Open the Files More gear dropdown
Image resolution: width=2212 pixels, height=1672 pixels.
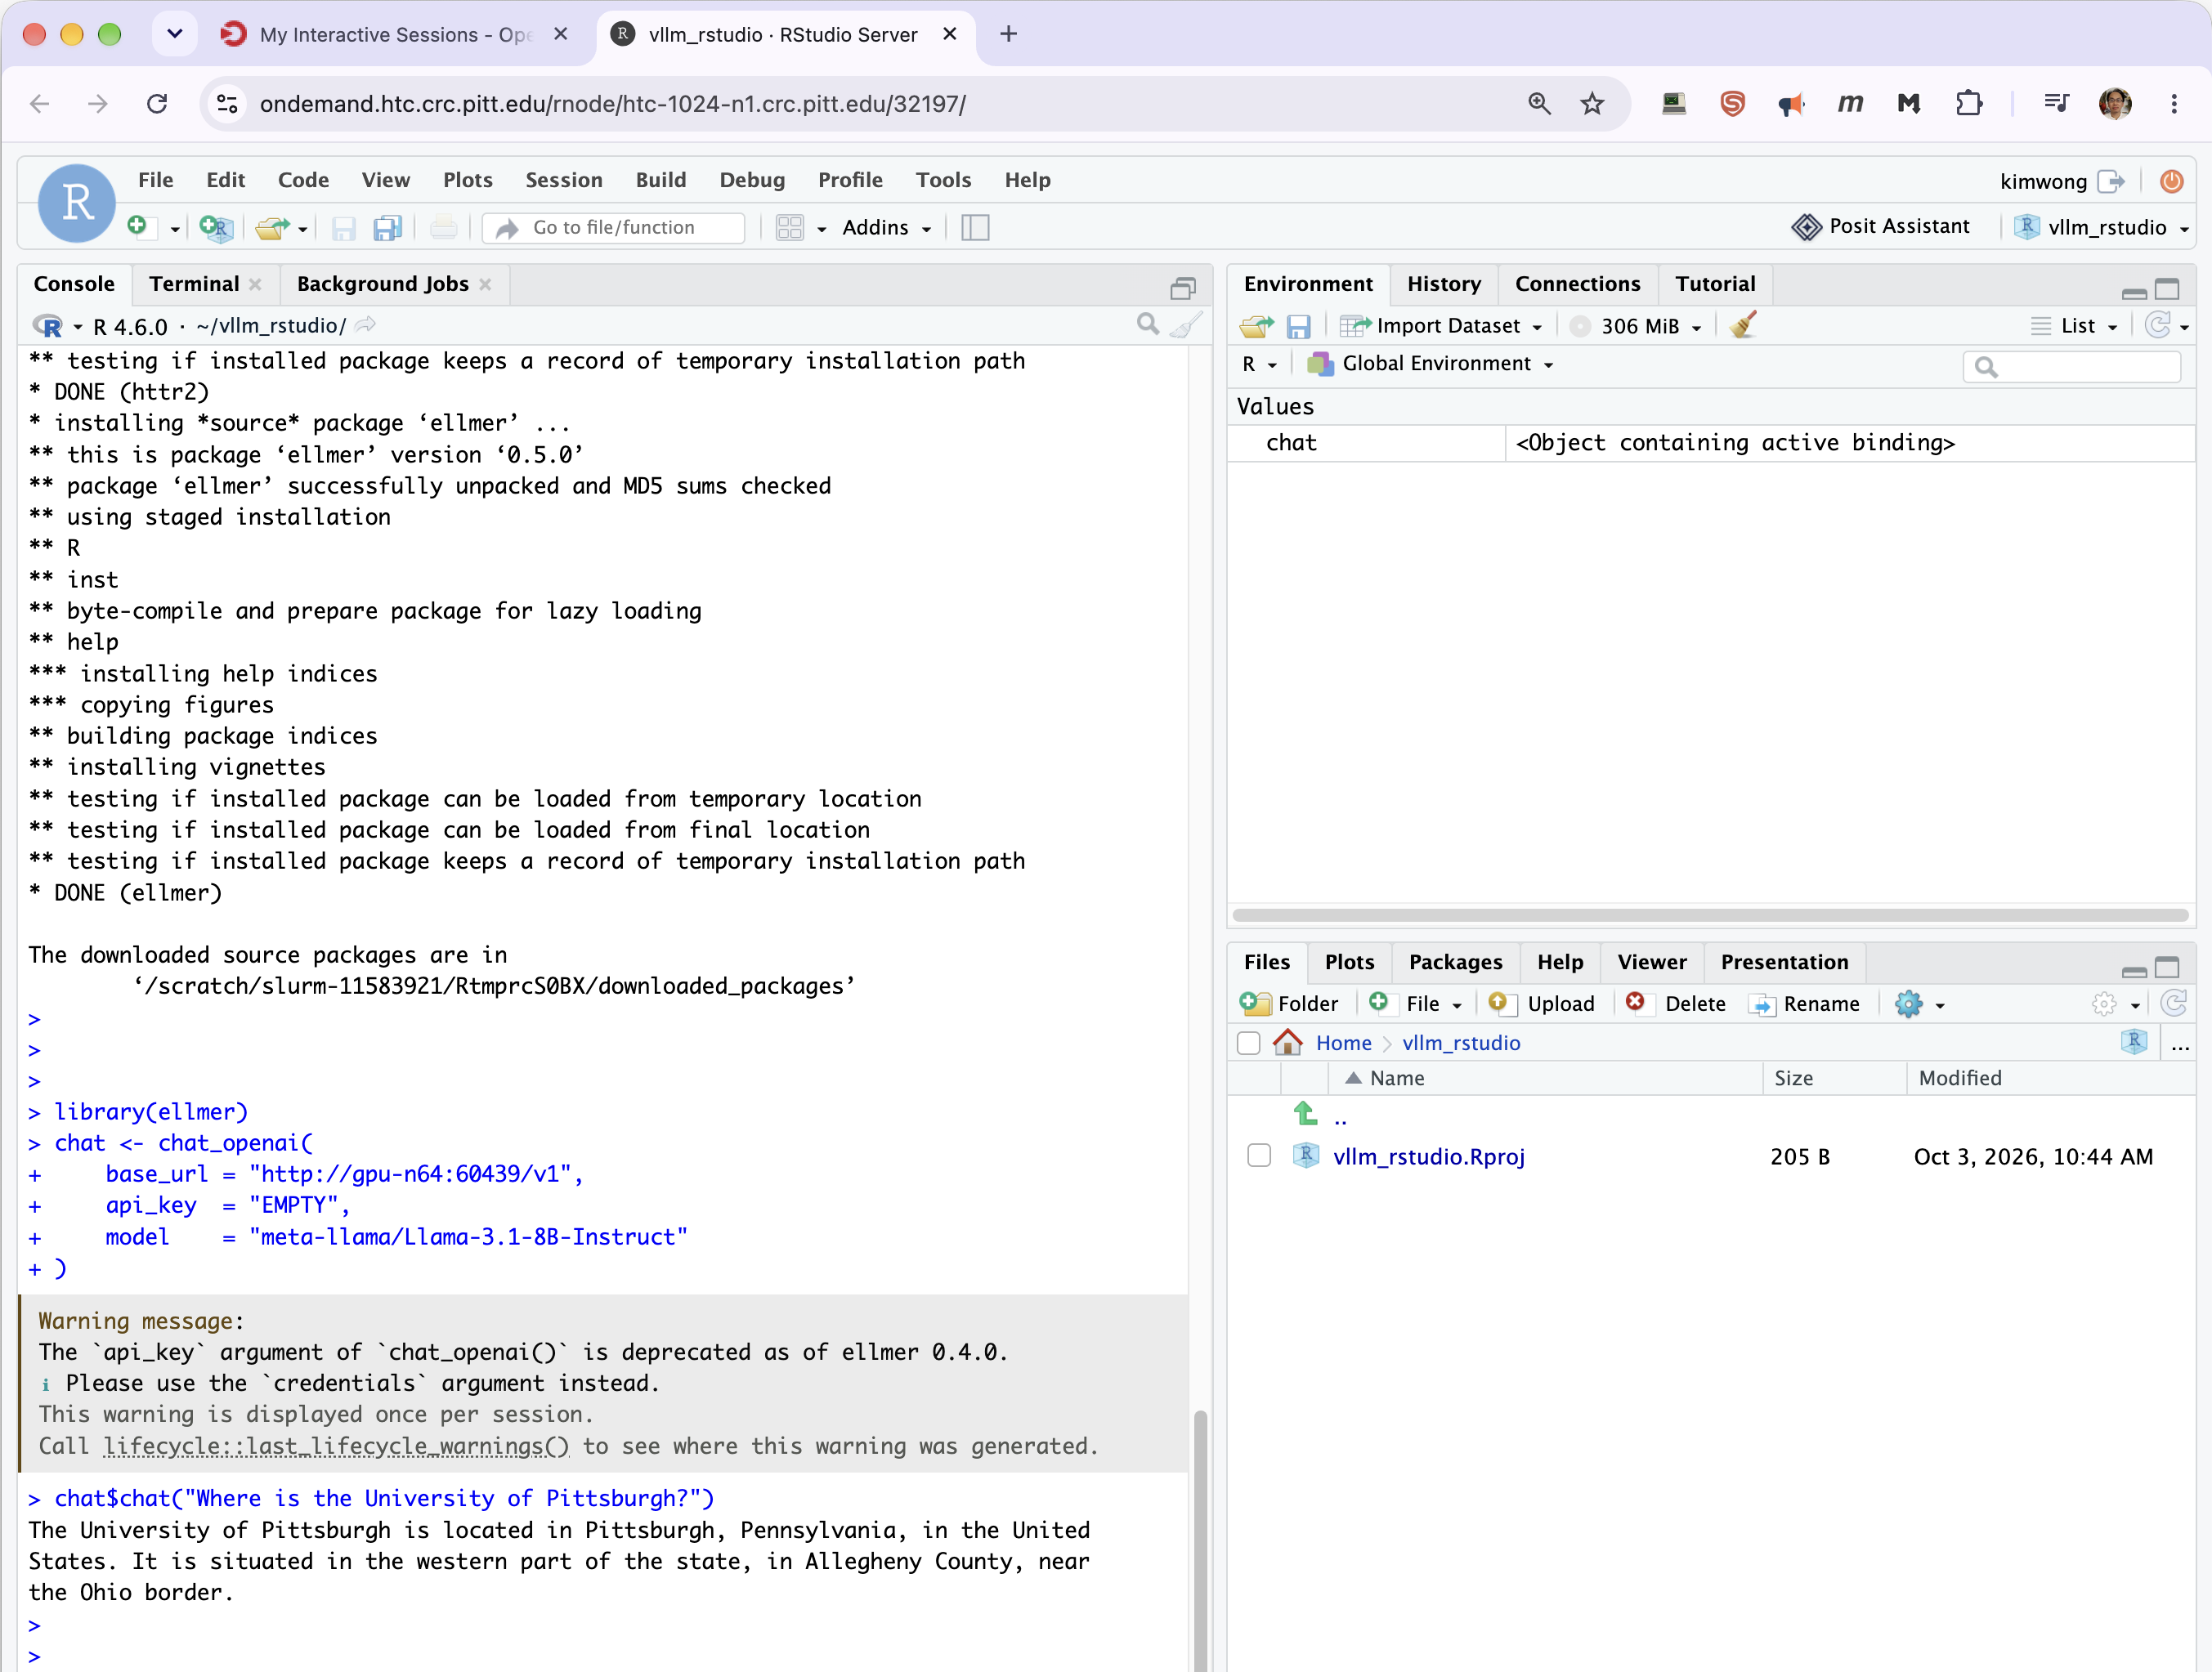(x=1919, y=1004)
